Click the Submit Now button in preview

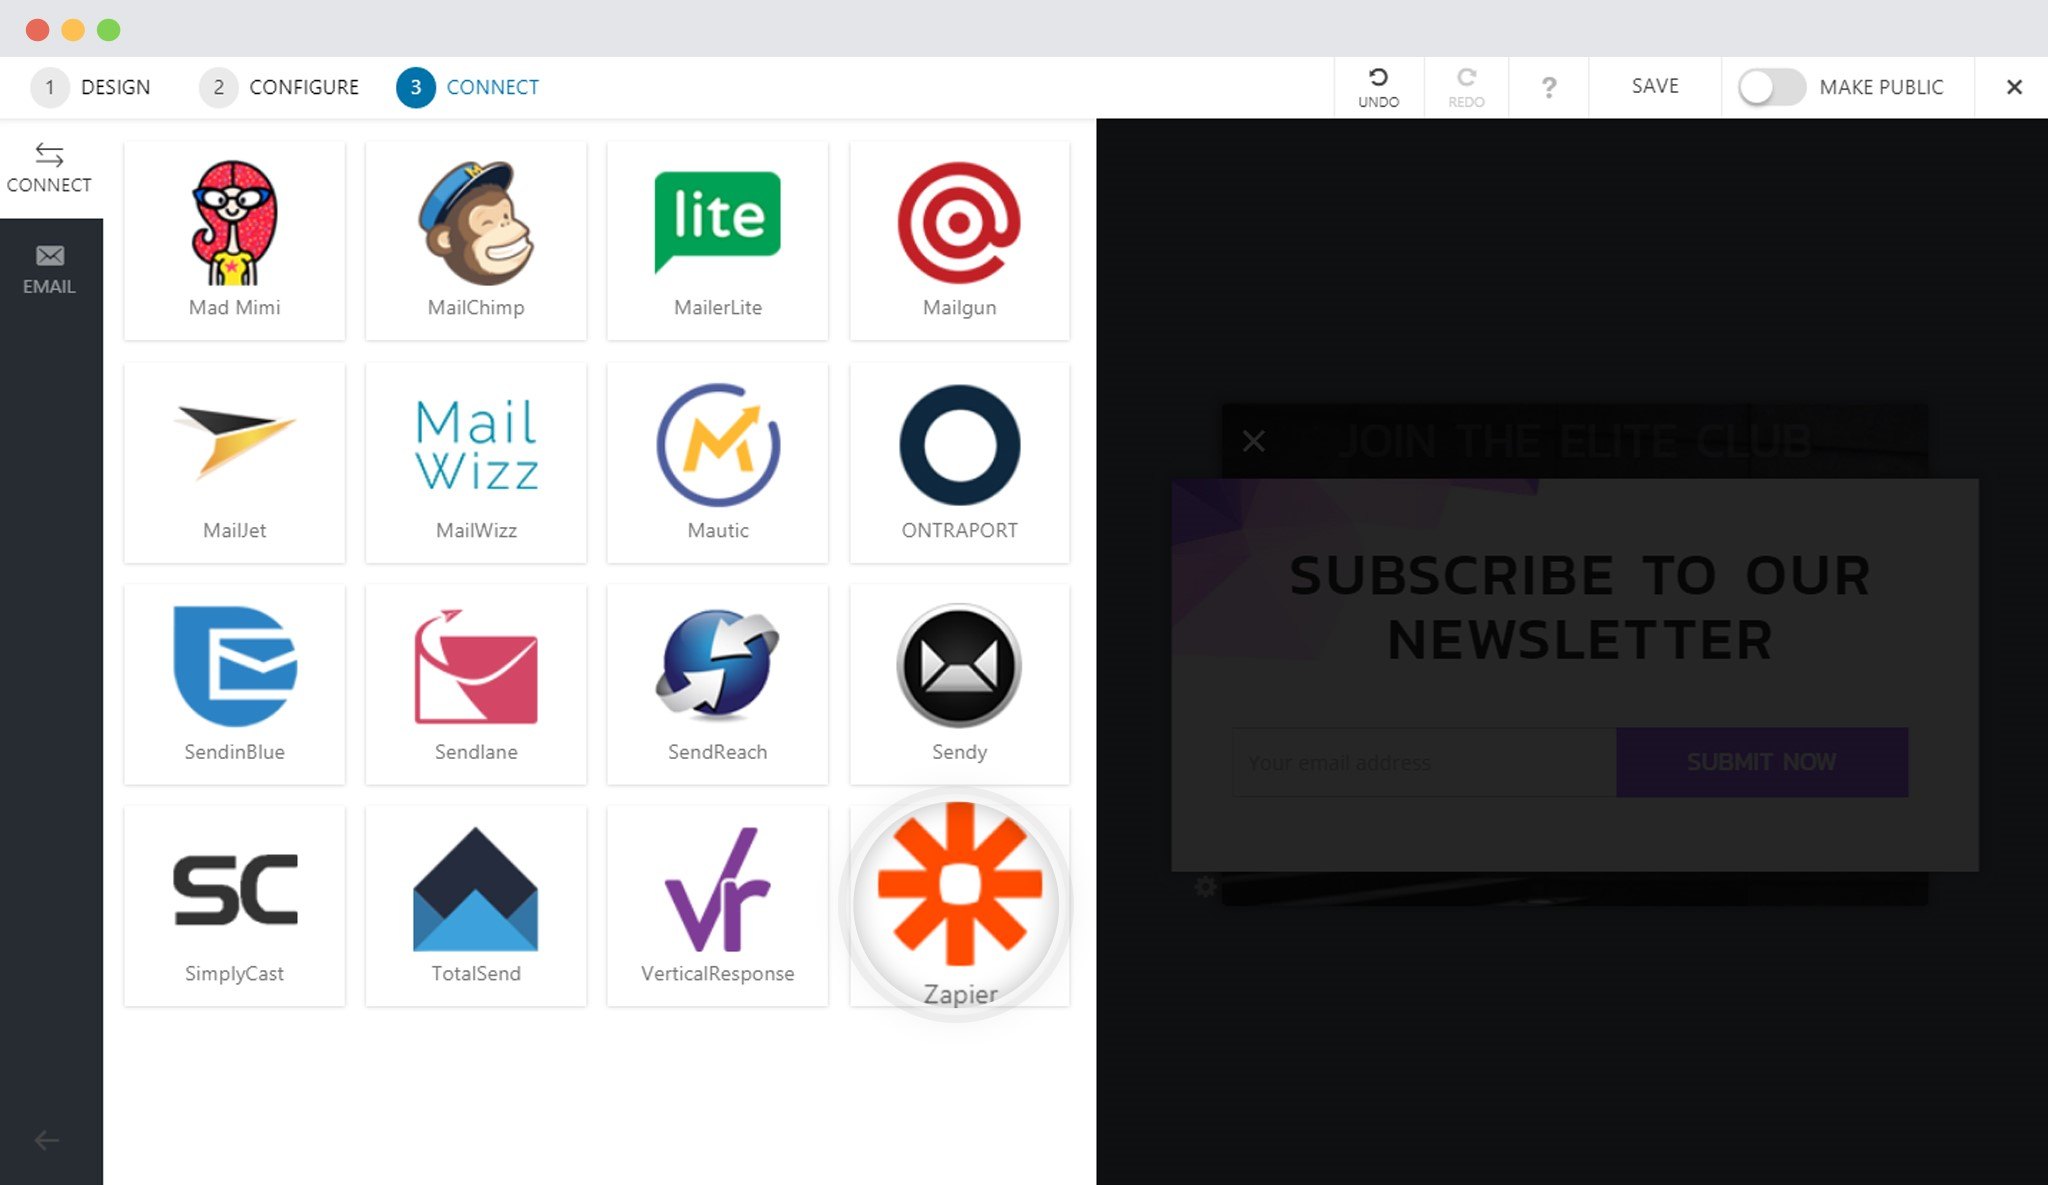pyautogui.click(x=1761, y=762)
